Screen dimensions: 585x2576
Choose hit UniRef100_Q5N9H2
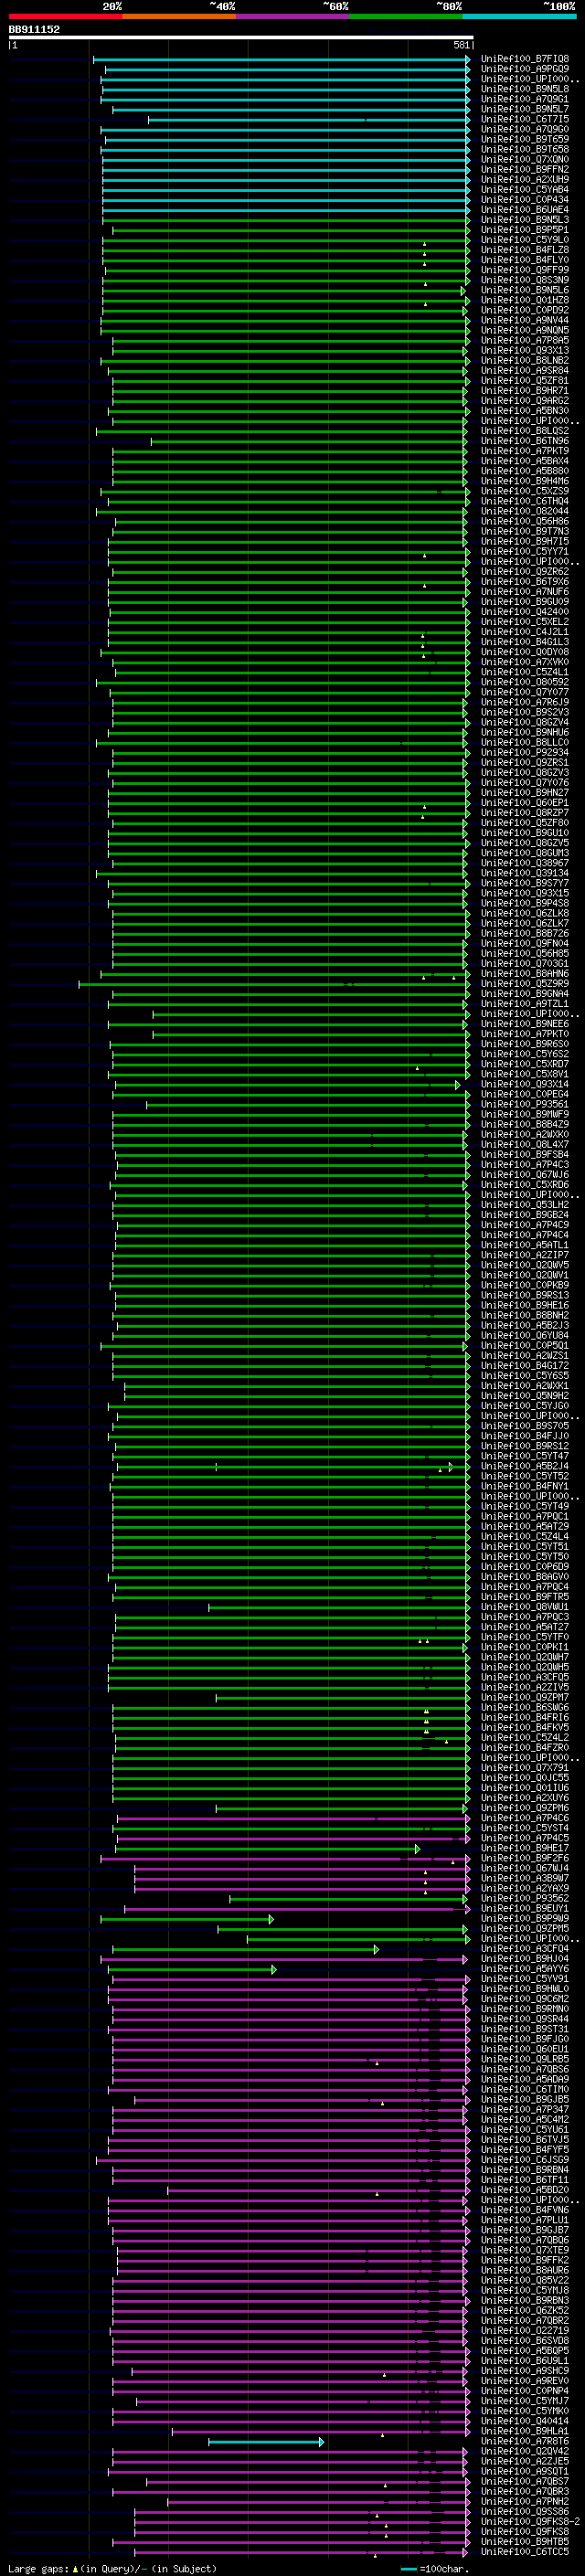(x=525, y=1395)
